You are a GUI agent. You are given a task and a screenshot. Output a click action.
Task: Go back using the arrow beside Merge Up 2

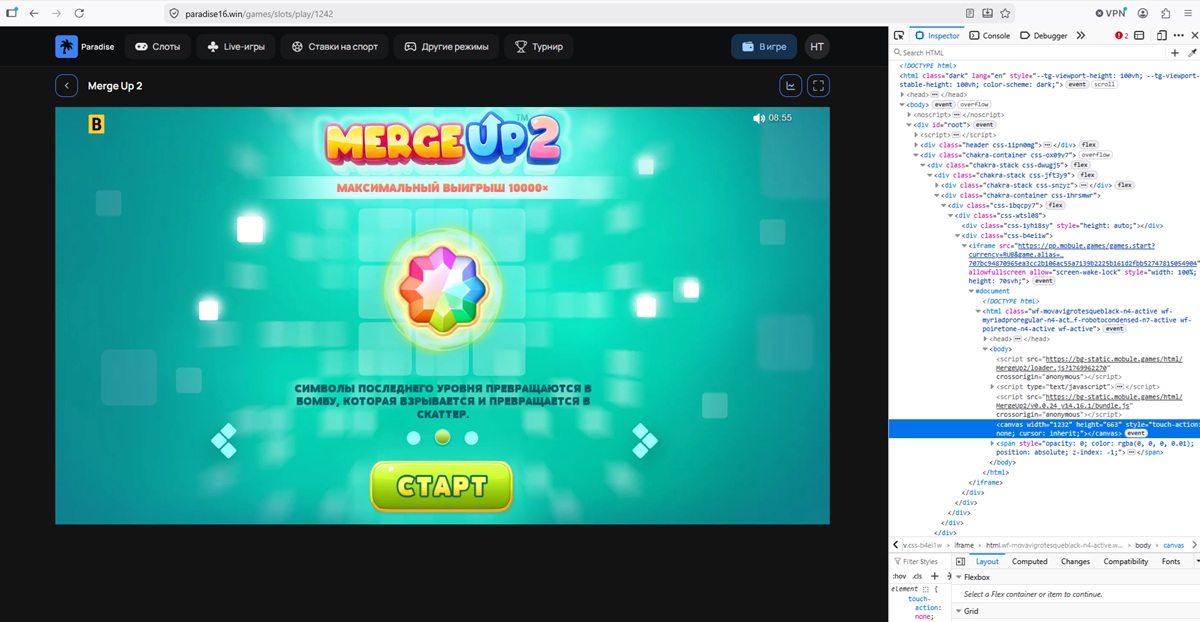coord(66,86)
